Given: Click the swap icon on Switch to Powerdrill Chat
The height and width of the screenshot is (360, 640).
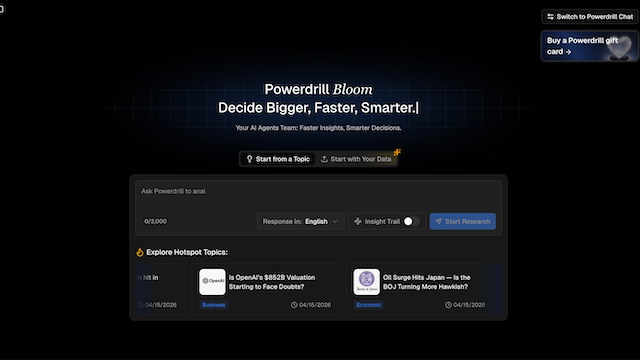Looking at the screenshot, I should pyautogui.click(x=550, y=17).
